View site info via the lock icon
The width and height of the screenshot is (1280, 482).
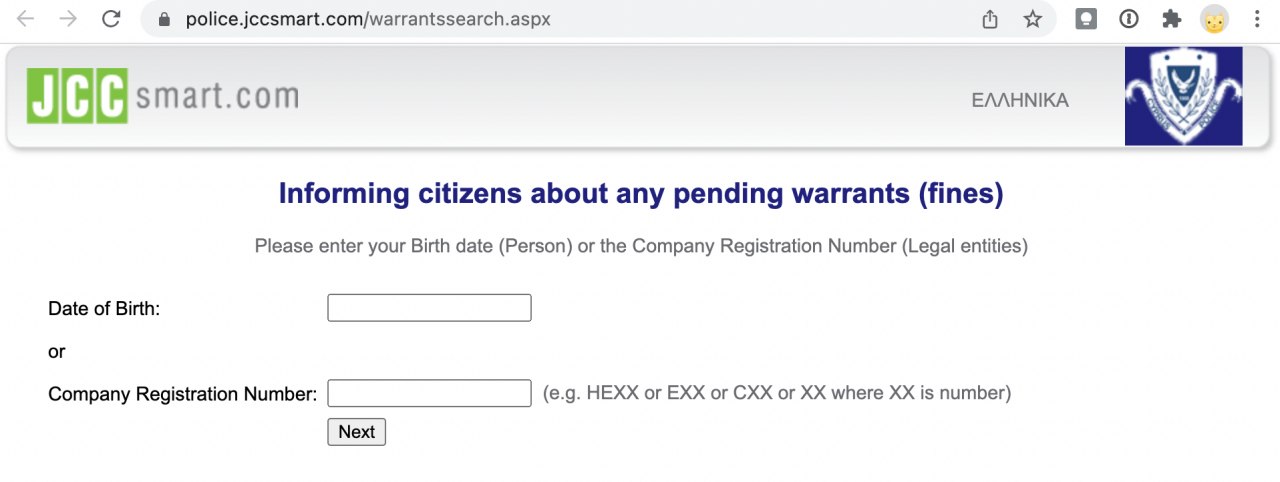coord(165,19)
